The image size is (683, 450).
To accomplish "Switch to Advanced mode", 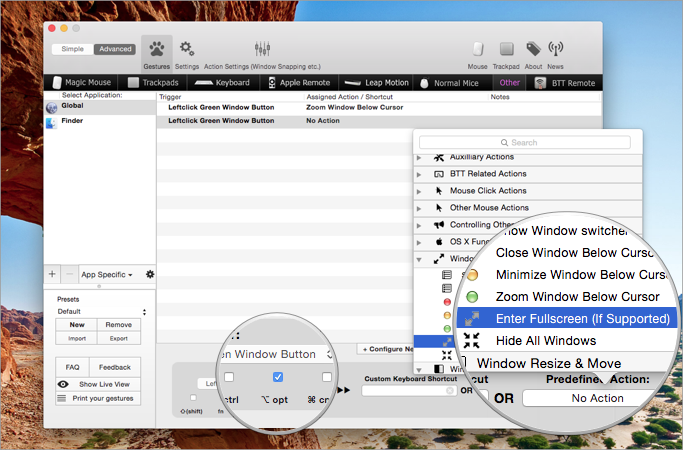I will 115,49.
